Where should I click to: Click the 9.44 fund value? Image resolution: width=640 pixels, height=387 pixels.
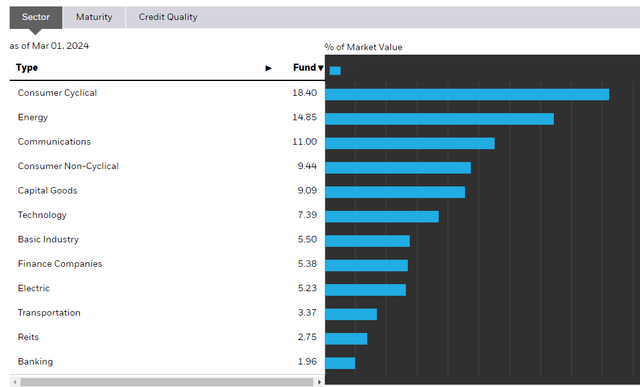[307, 166]
